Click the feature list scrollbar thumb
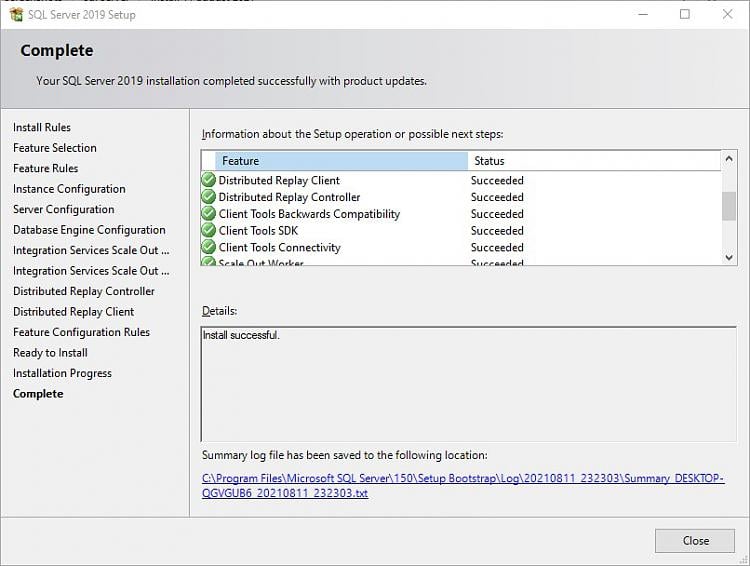This screenshot has height=566, width=750. point(728,206)
